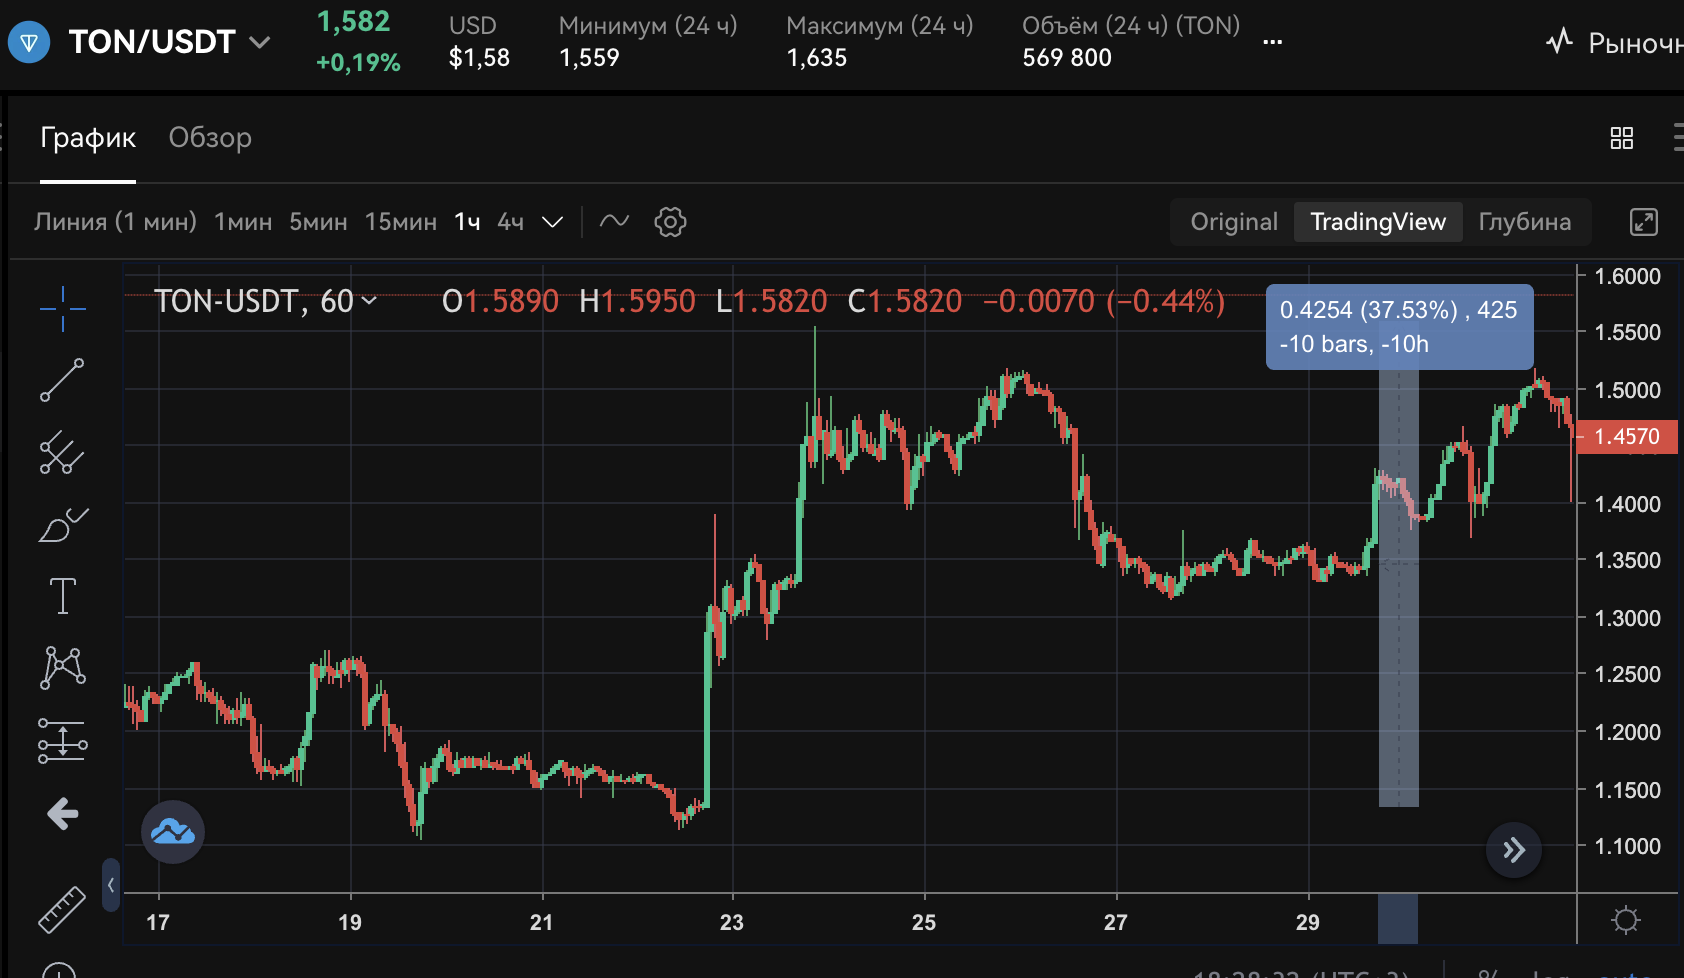Click the 24h volume value 569 800
This screenshot has width=1684, height=978.
[1067, 58]
